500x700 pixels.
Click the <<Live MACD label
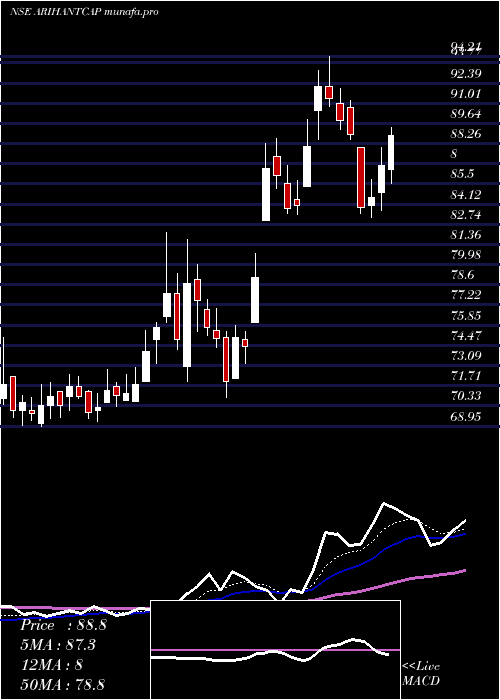tap(421, 674)
